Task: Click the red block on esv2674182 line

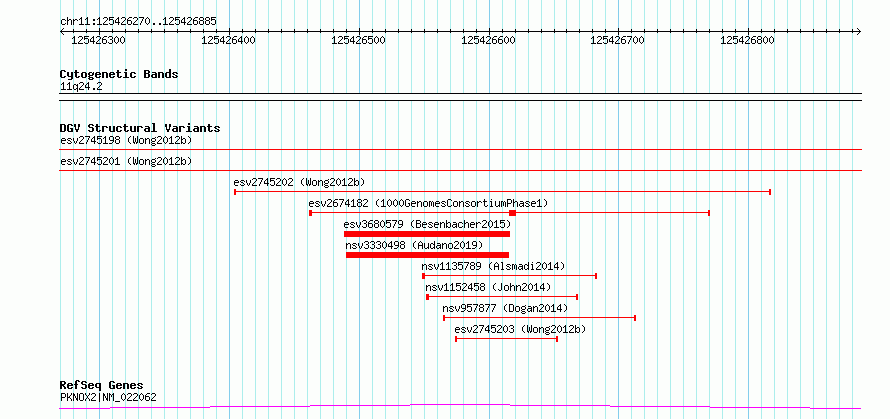Action: pos(513,212)
